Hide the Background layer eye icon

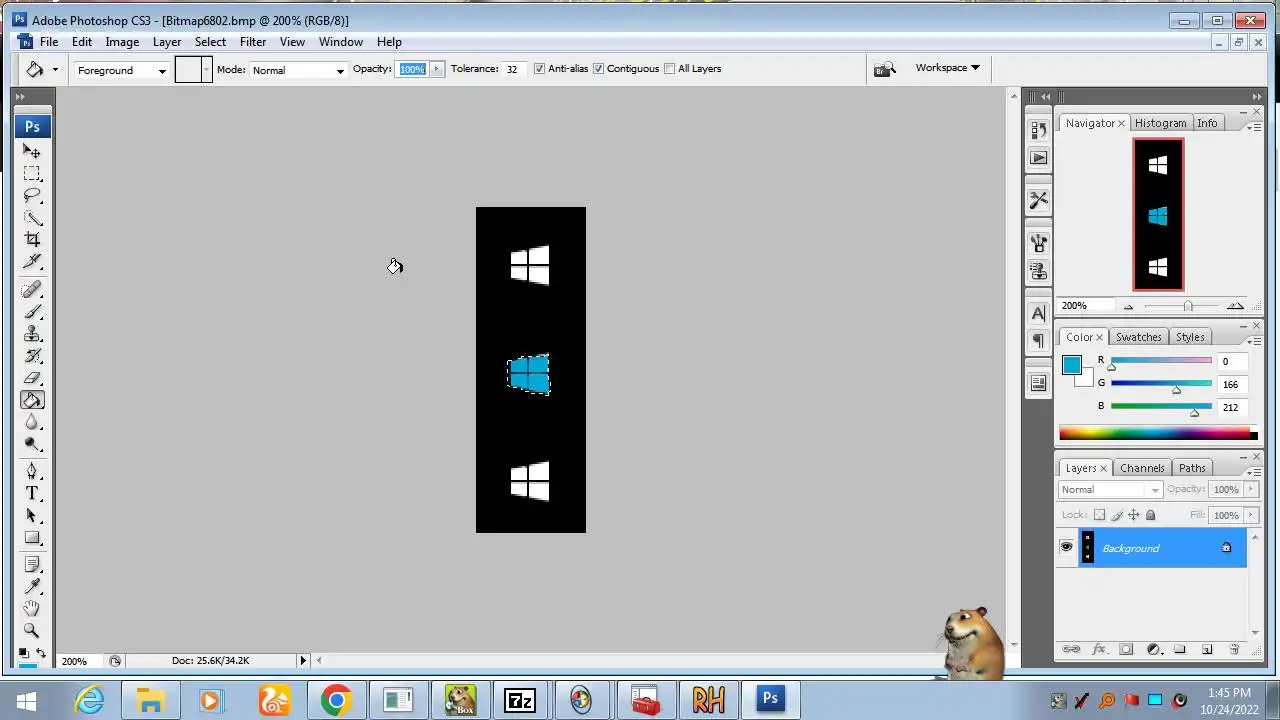click(x=1066, y=547)
